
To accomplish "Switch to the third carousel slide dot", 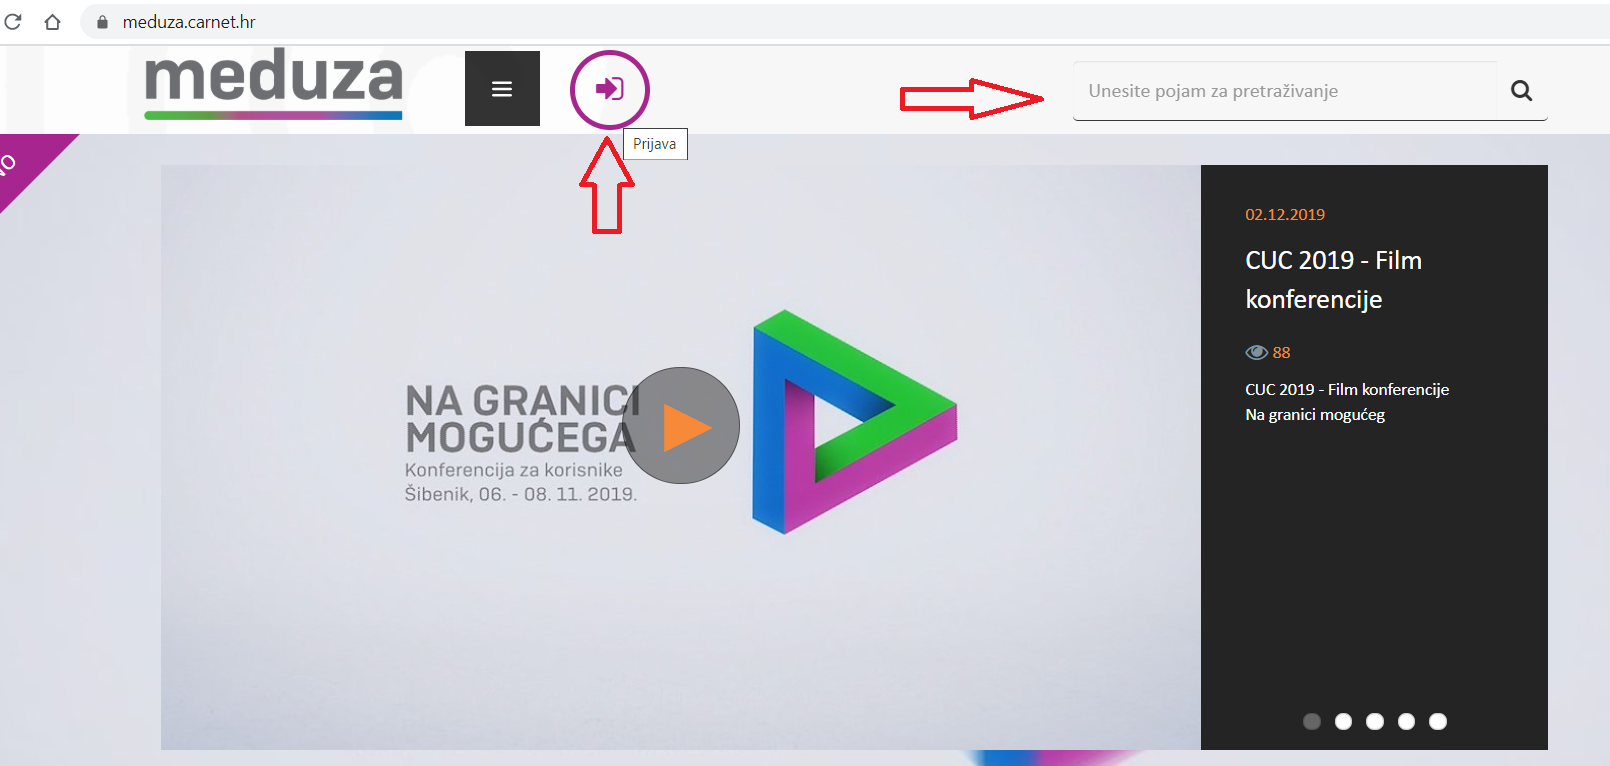I will click(x=1375, y=721).
